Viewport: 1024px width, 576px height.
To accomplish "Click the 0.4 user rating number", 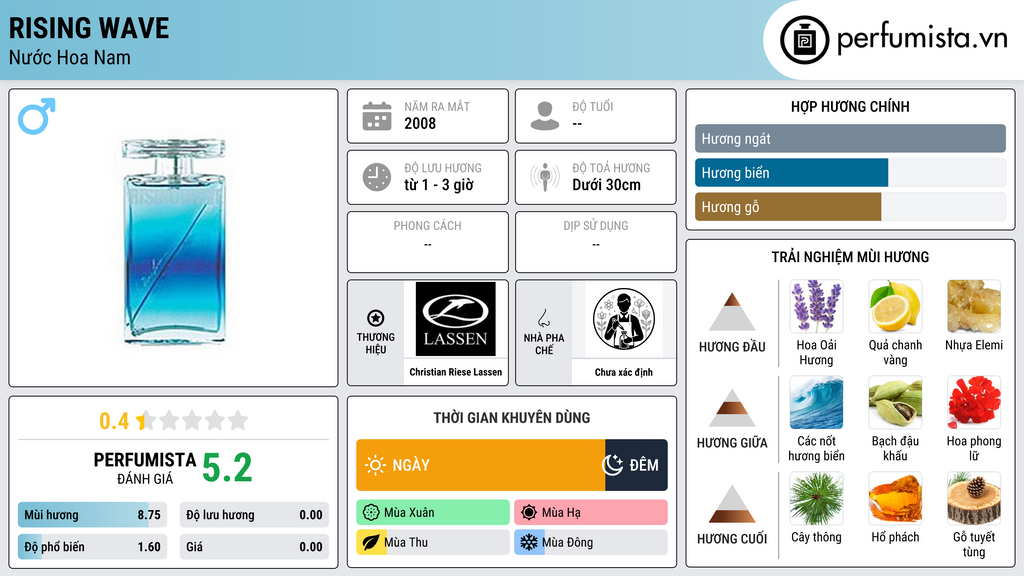I will [x=114, y=421].
